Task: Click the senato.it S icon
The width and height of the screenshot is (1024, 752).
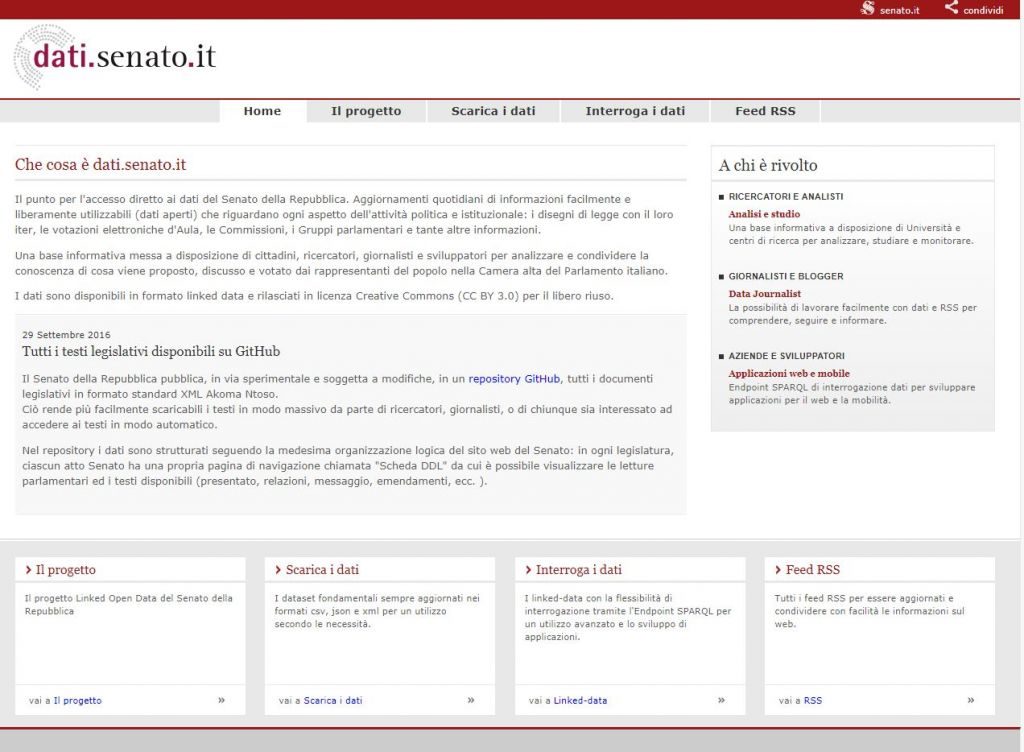Action: [x=867, y=8]
